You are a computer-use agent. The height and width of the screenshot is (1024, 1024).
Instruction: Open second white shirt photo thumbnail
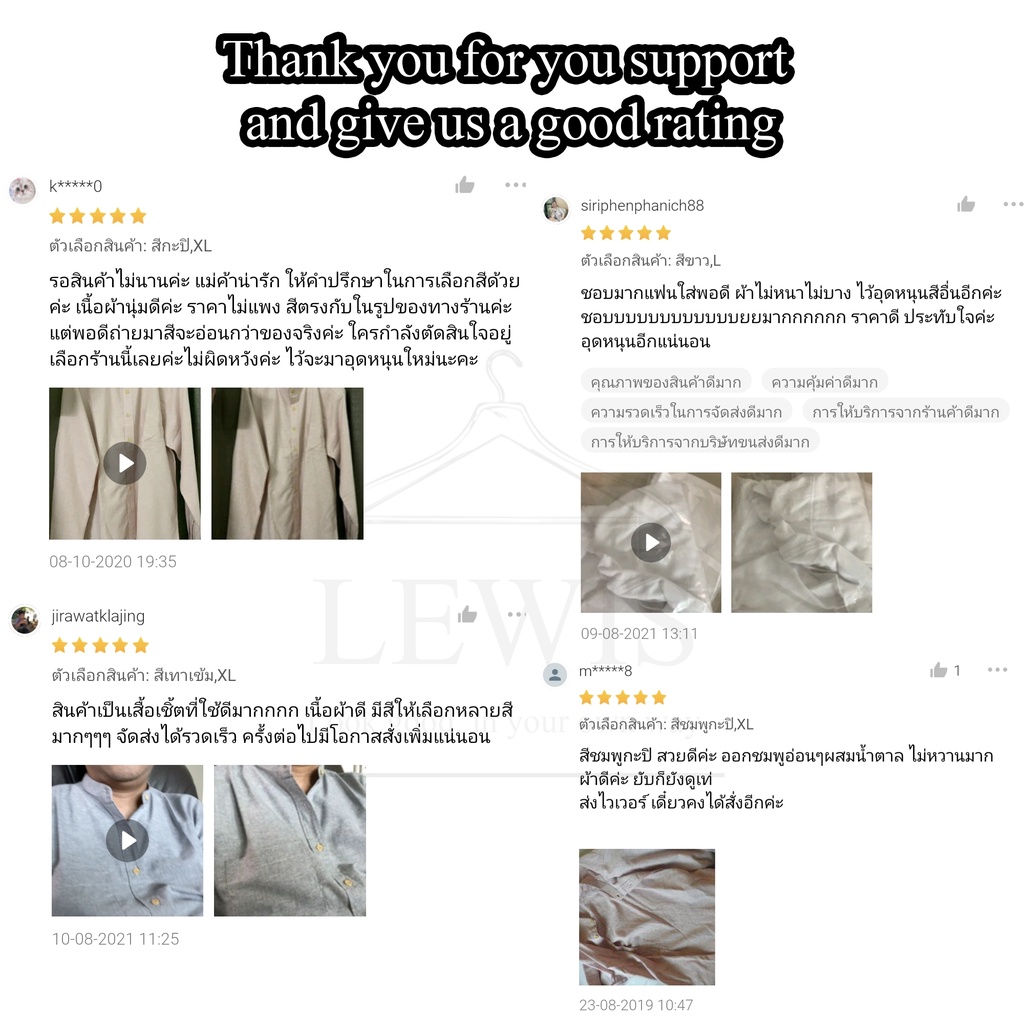(801, 542)
